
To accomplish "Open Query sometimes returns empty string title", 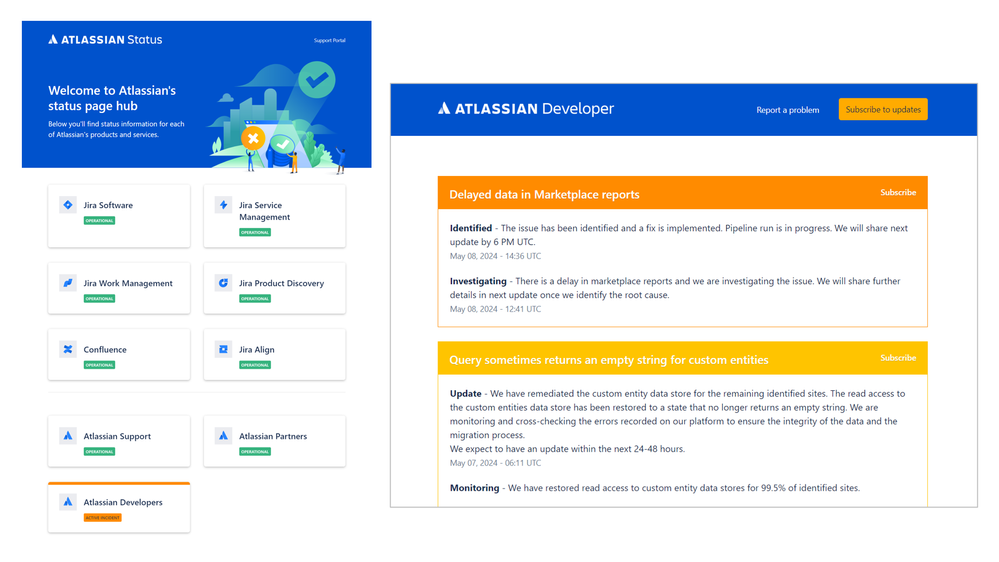I will point(608,360).
